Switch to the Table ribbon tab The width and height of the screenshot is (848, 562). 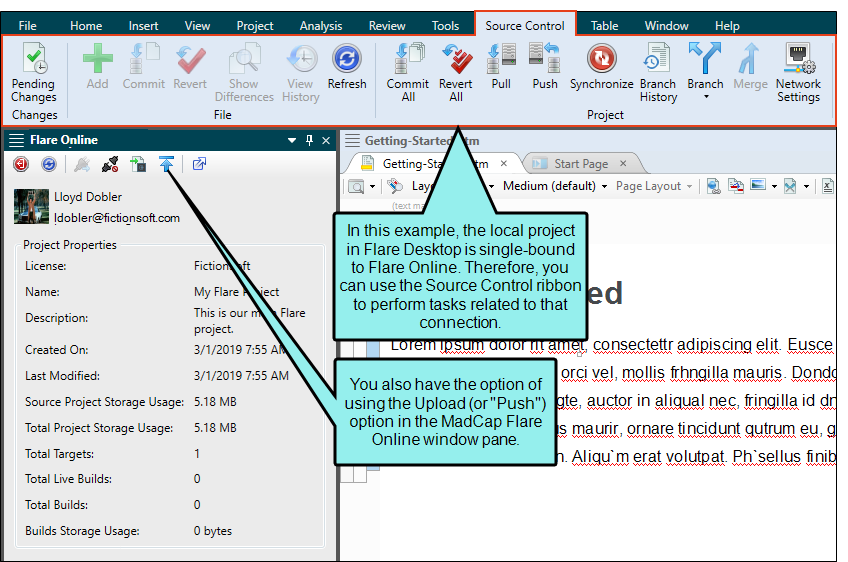coord(604,25)
